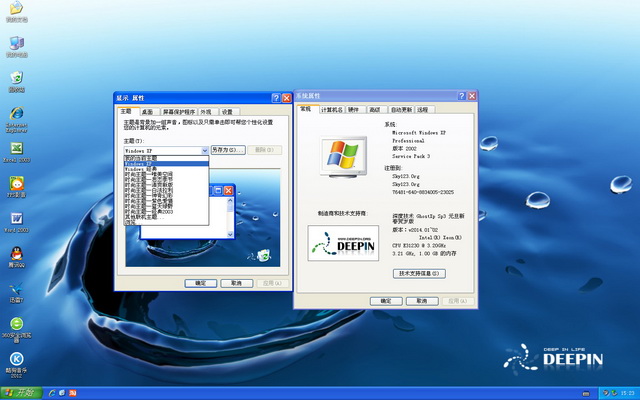Click the 技术支持信息 button

pos(419,273)
